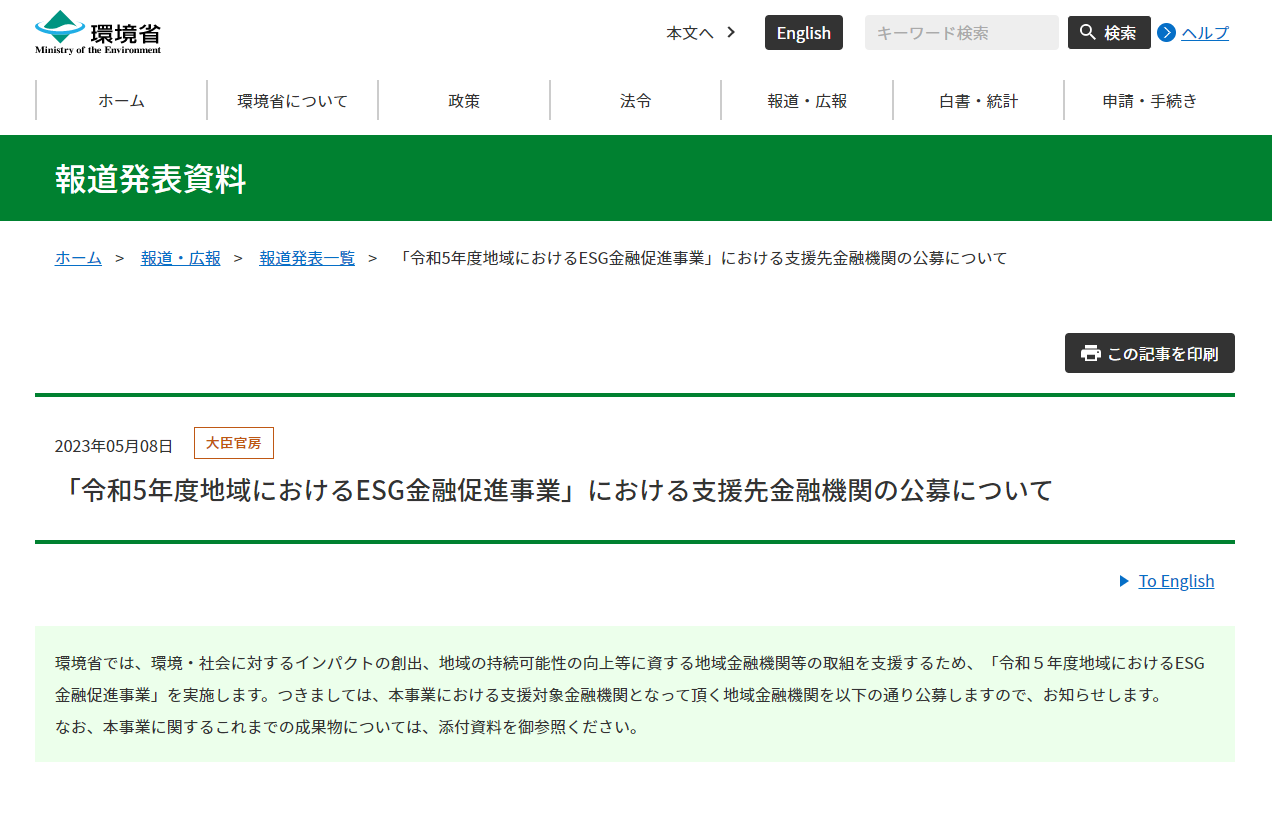Open the 申請・手続き menu item

(1150, 100)
